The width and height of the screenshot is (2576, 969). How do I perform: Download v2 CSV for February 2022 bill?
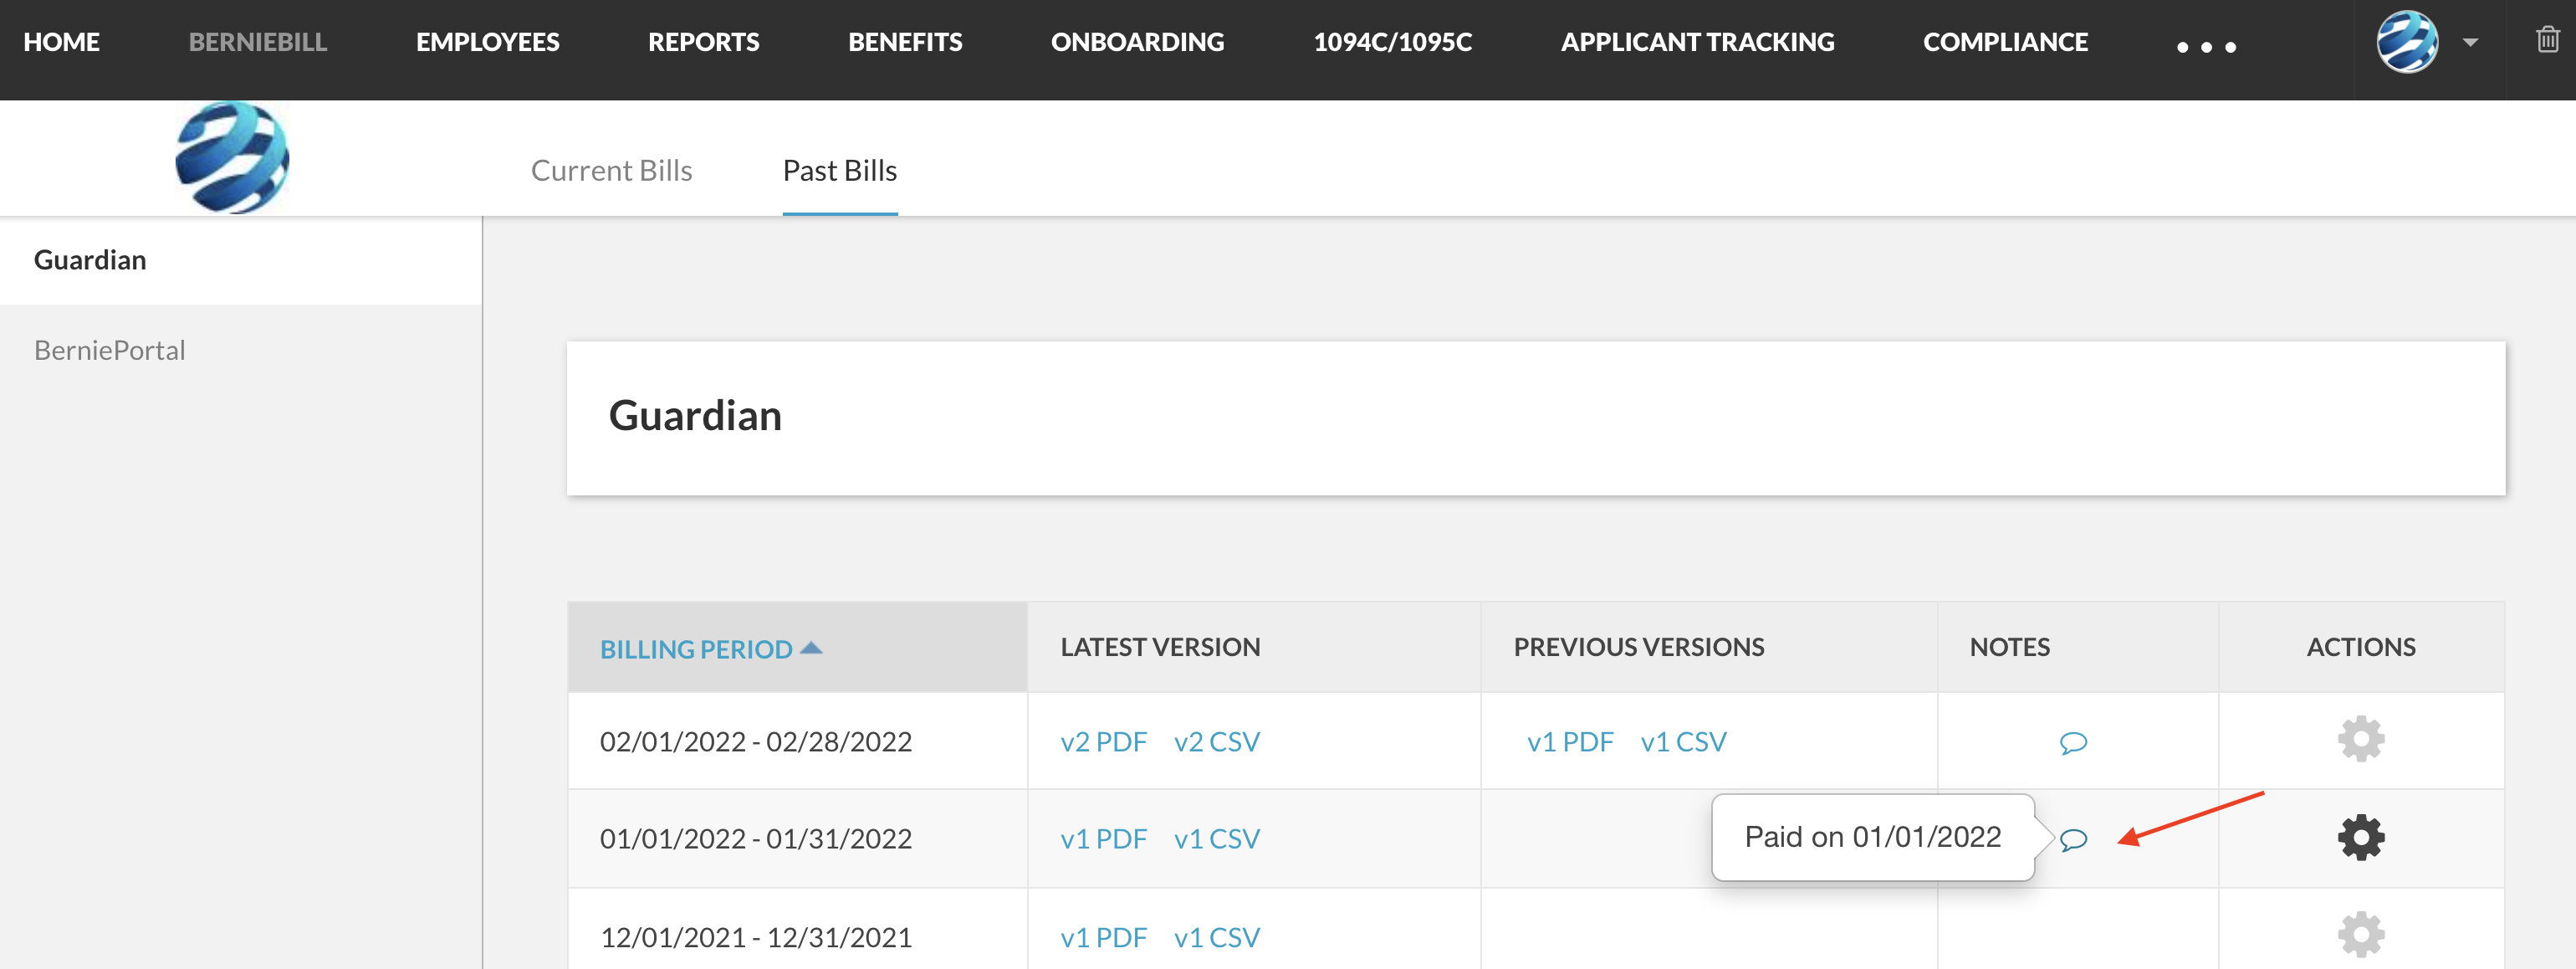pyautogui.click(x=1216, y=742)
